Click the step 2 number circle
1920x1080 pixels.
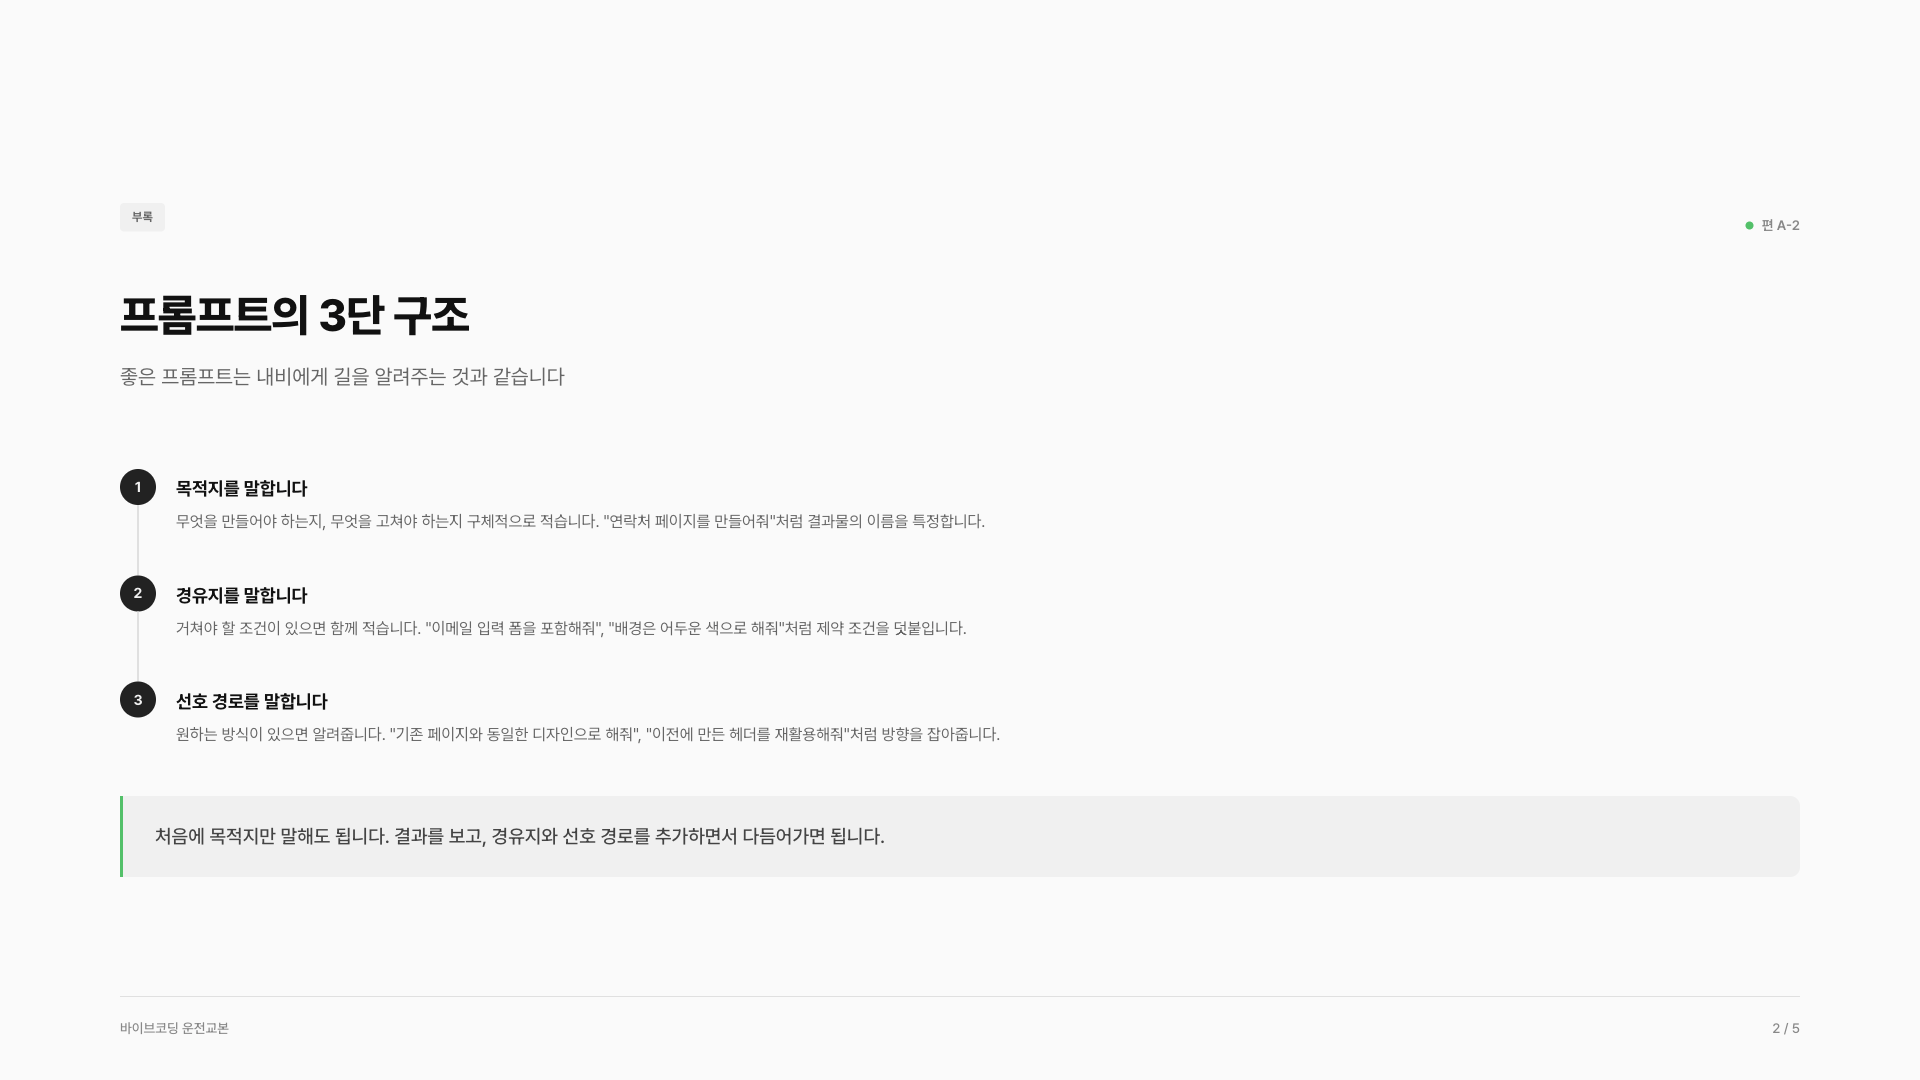click(138, 594)
